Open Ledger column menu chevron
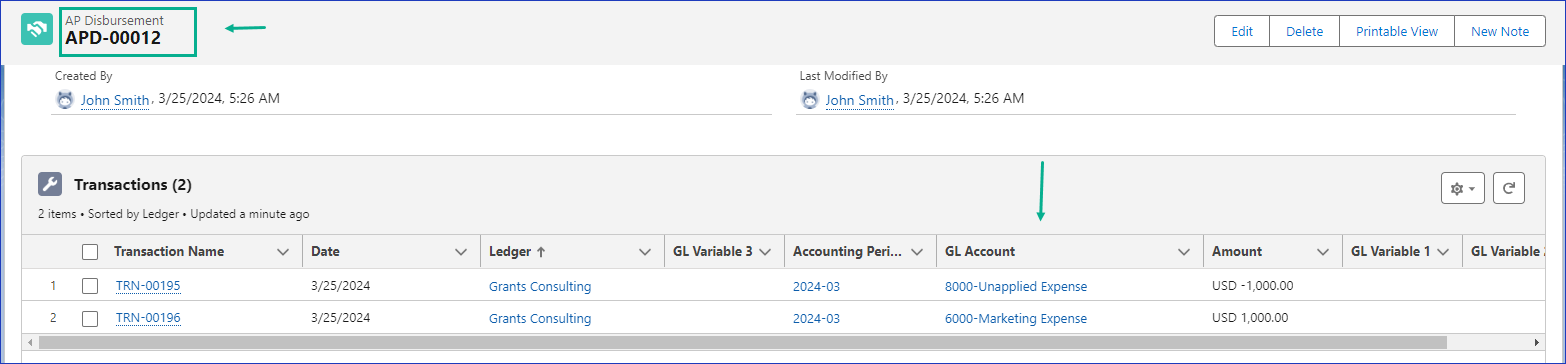This screenshot has width=1566, height=364. [x=644, y=252]
